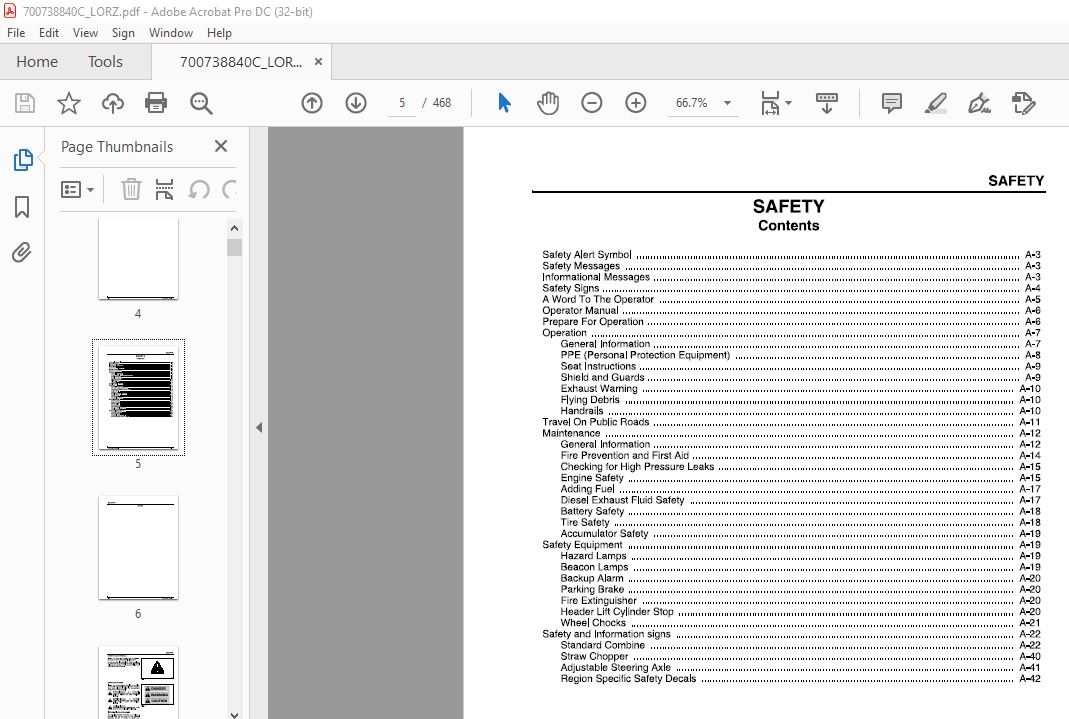Open the Fire Prevention and First Aid entry

click(x=800, y=455)
